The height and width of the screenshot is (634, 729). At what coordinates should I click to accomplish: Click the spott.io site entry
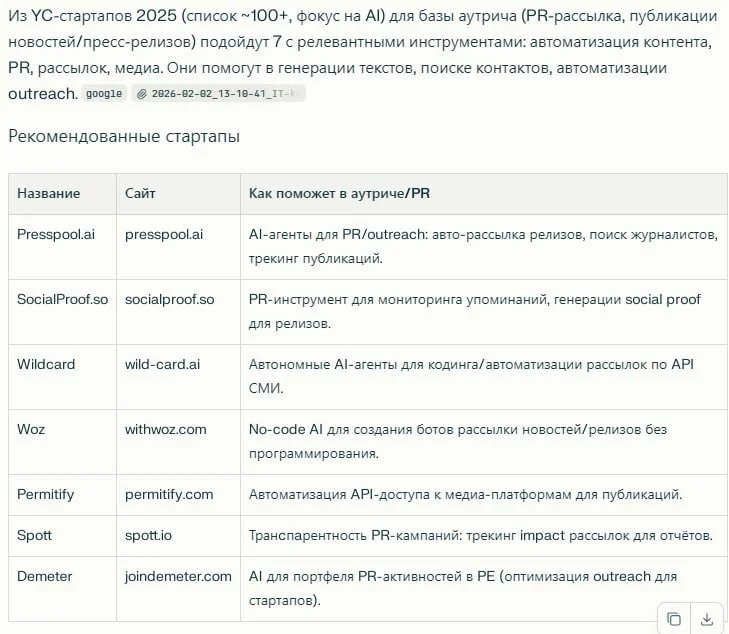coord(148,535)
